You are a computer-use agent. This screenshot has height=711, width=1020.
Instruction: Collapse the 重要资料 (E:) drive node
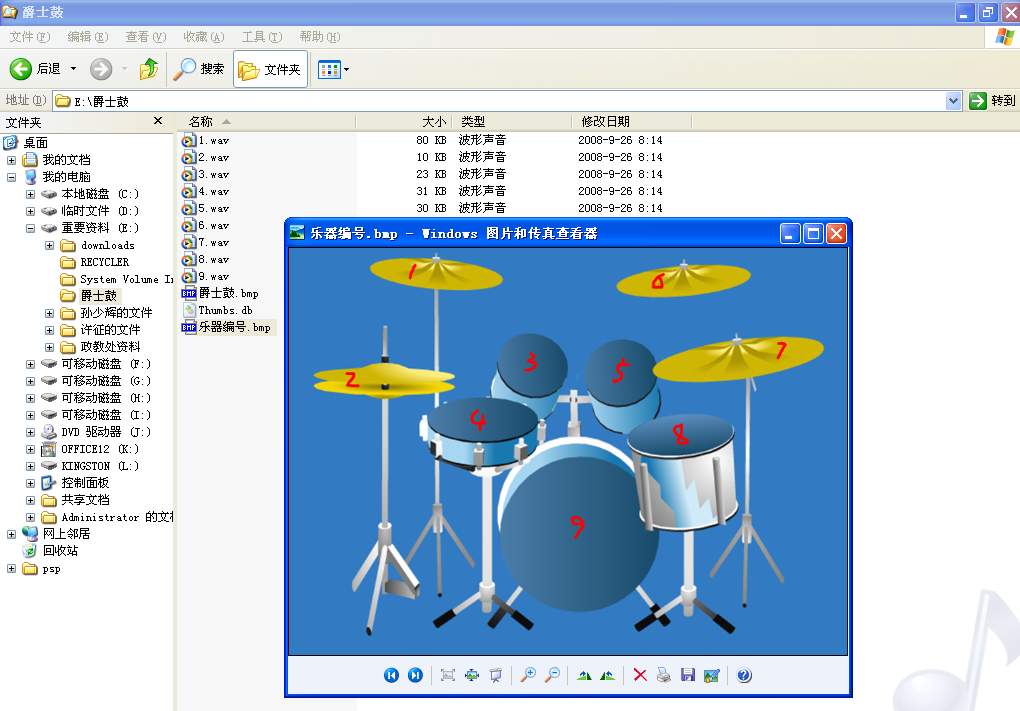coord(31,228)
